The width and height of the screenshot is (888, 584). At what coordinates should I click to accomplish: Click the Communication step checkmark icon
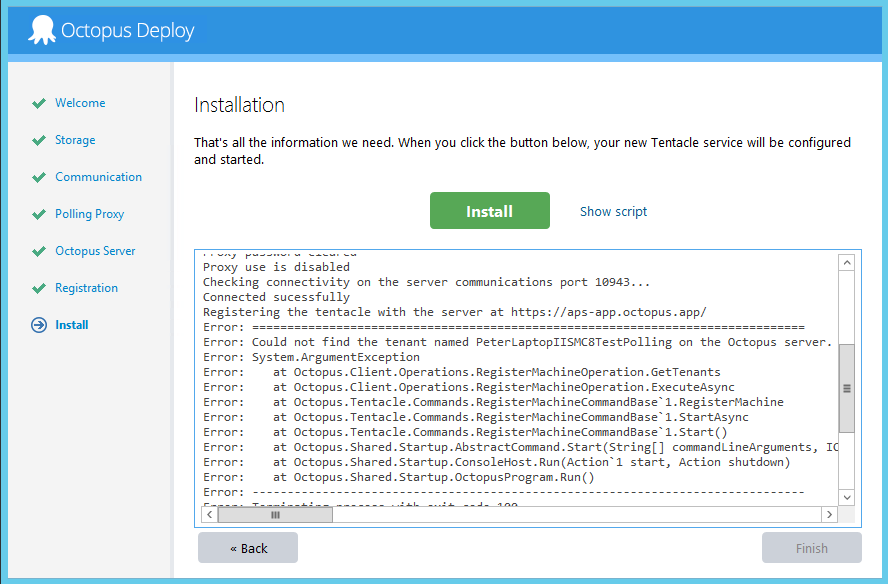[x=39, y=177]
